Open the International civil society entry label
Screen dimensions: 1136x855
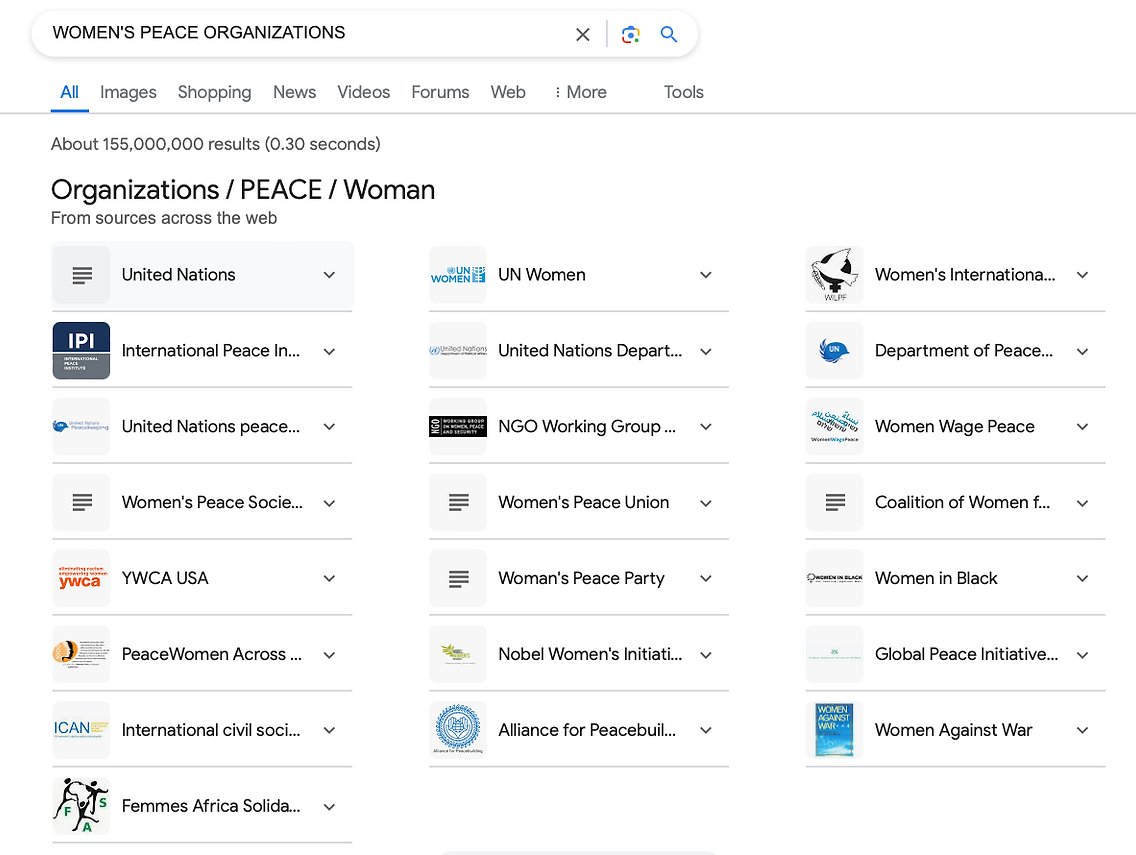click(x=211, y=730)
